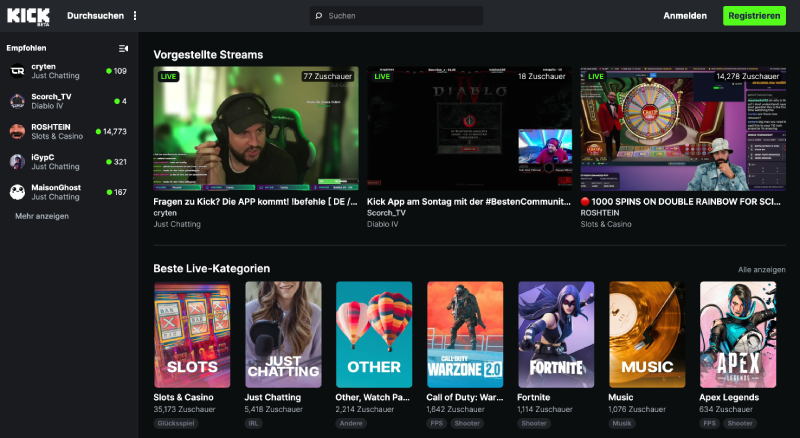Click the iGypC channel avatar
This screenshot has width=800, height=438.
(x=17, y=161)
